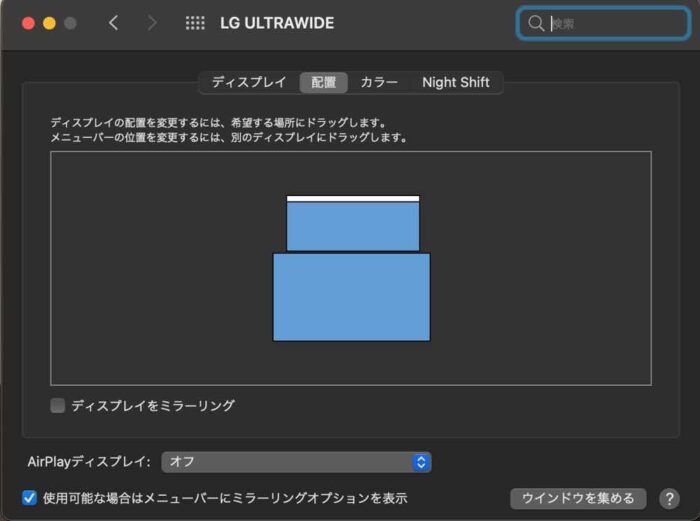Viewport: 700px width, 521px height.
Task: Switch to the Night Shift tab
Action: pyautogui.click(x=455, y=82)
